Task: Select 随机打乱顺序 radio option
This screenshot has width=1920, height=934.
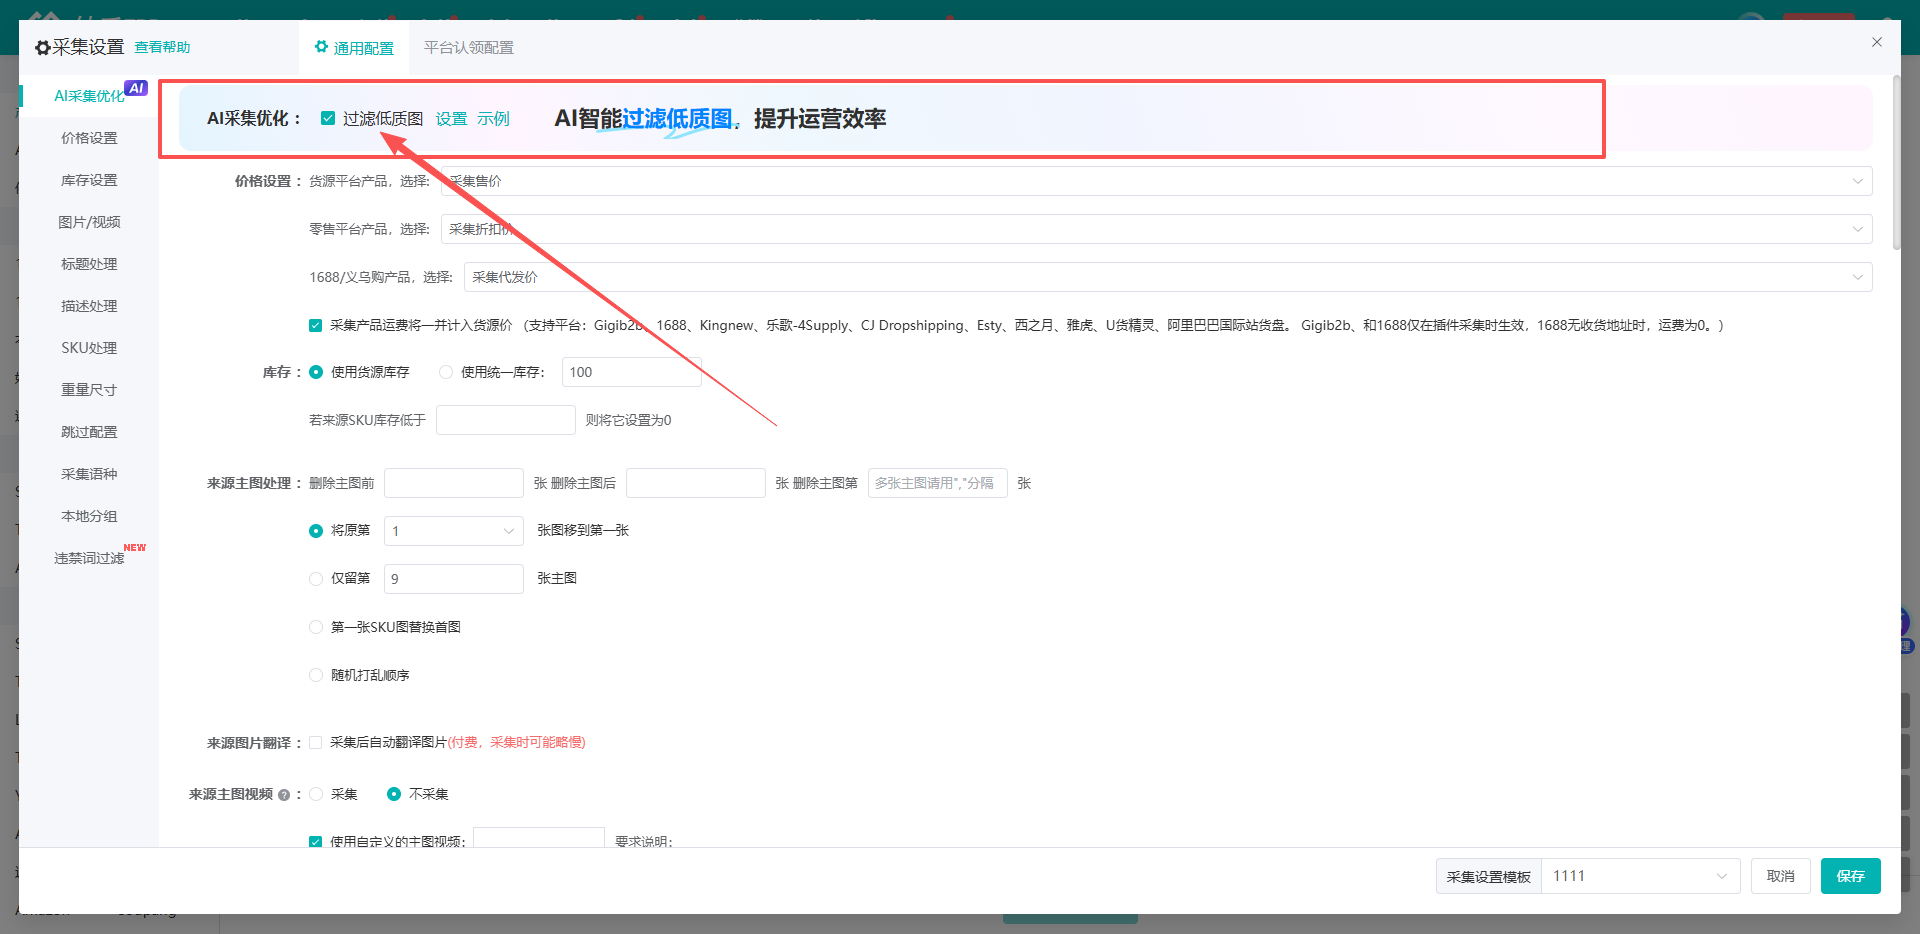Action: coord(316,675)
